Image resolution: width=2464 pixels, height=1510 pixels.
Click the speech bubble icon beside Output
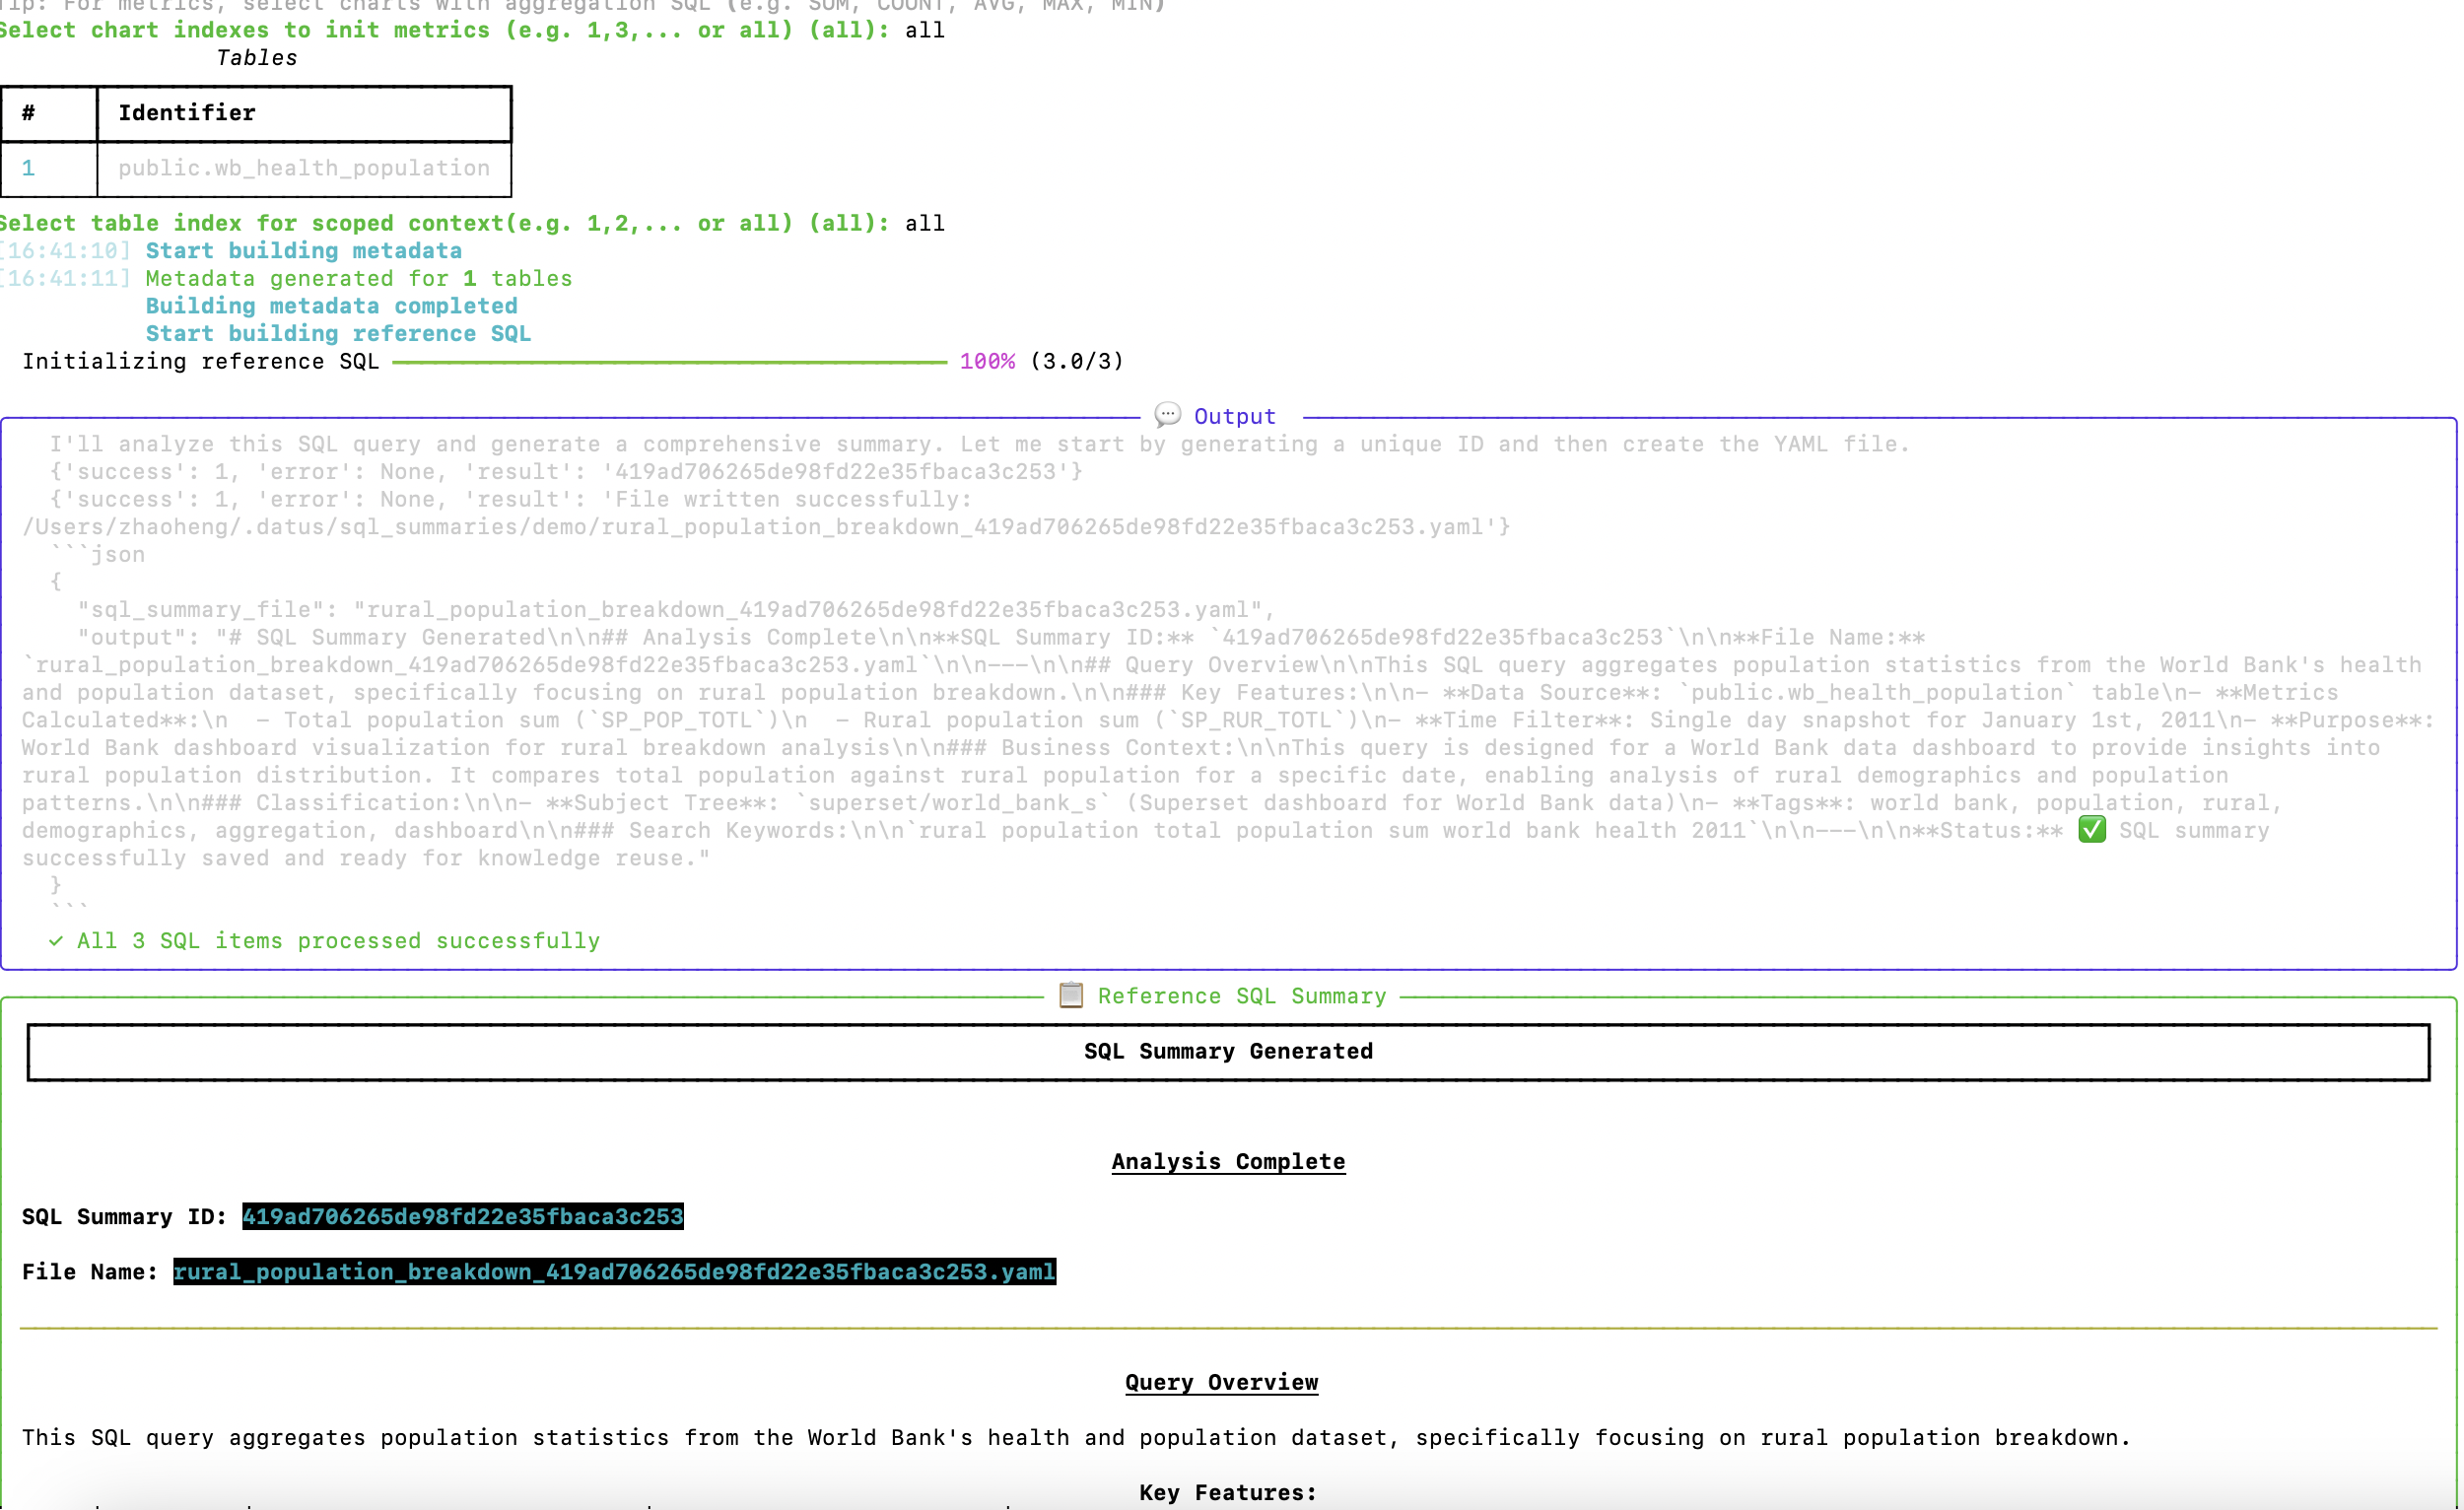pyautogui.click(x=1167, y=414)
